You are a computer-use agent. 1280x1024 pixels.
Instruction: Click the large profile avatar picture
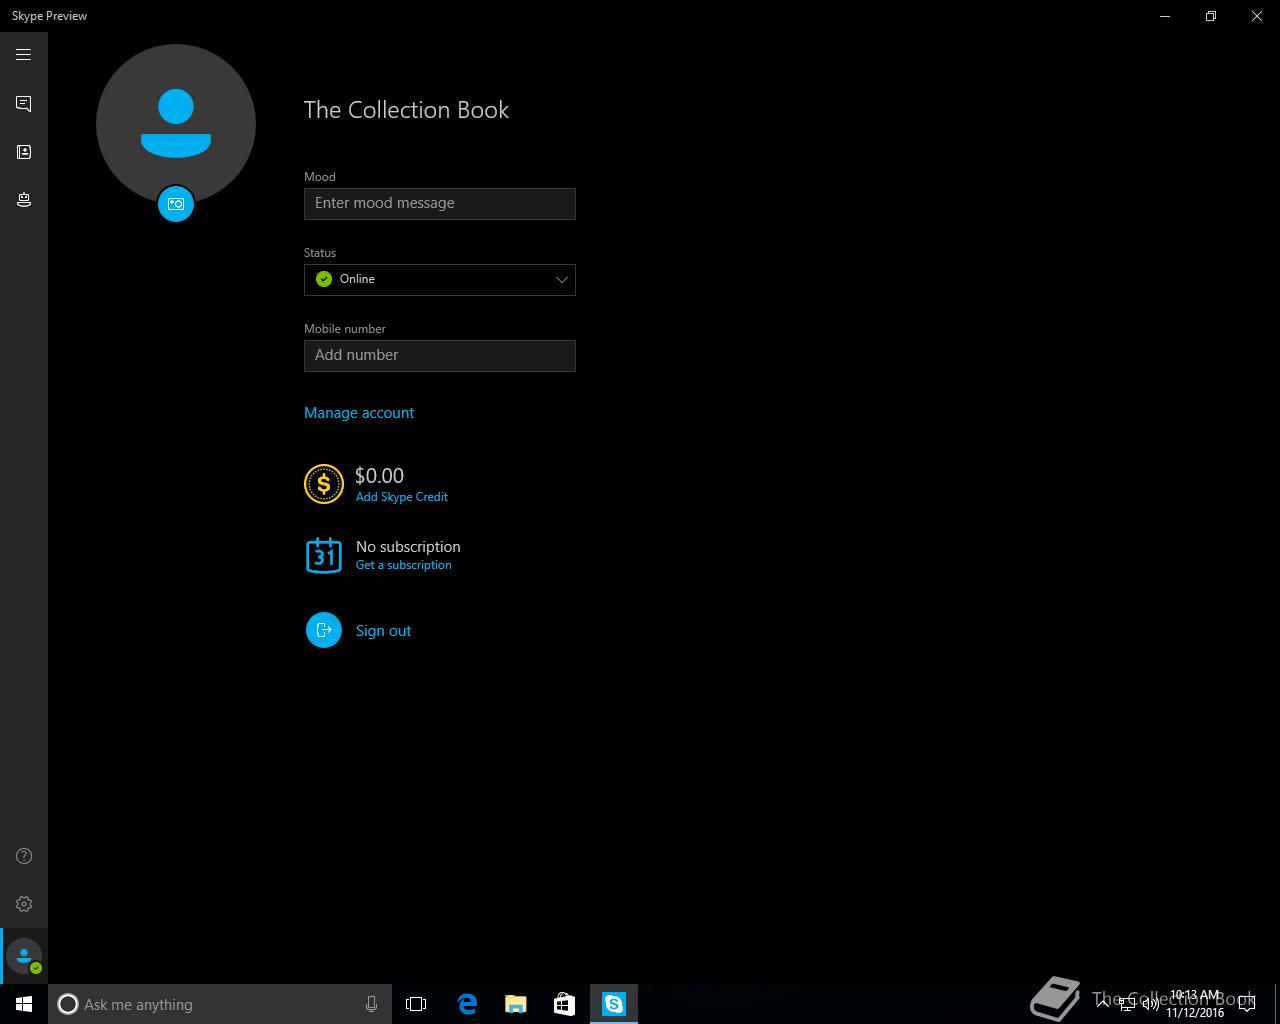[x=176, y=123]
